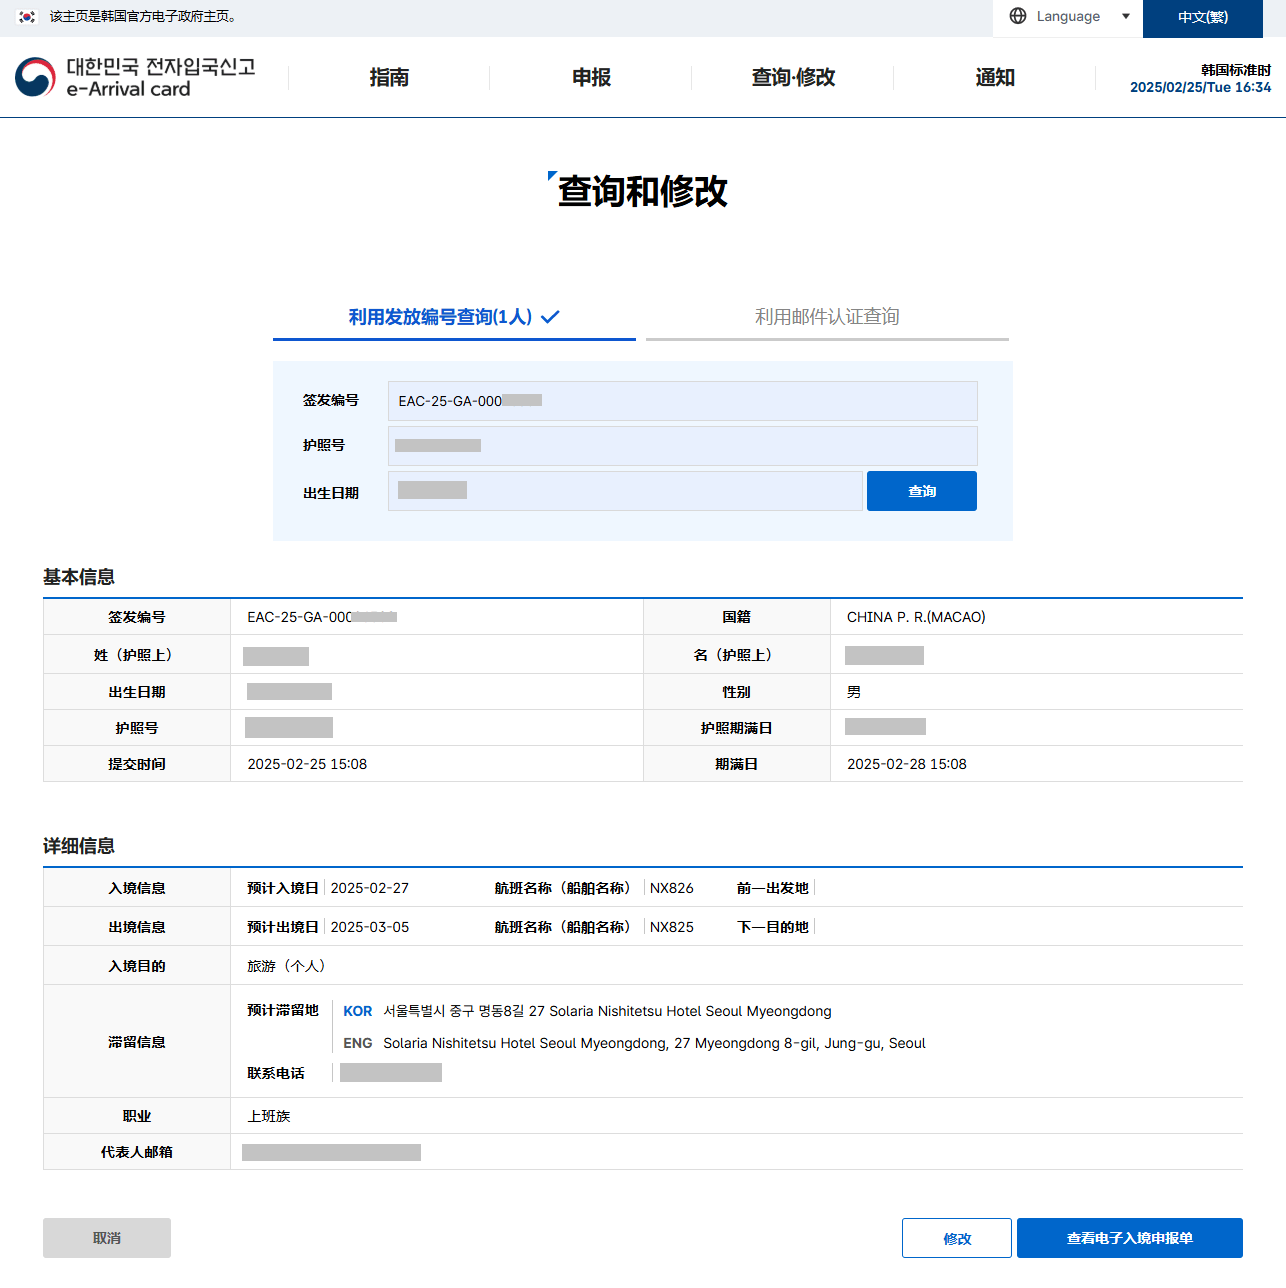The width and height of the screenshot is (1286, 1288).
Task: Click the Korean standard time 2025/02/25/Tue 16:34
Action: coord(1200,87)
